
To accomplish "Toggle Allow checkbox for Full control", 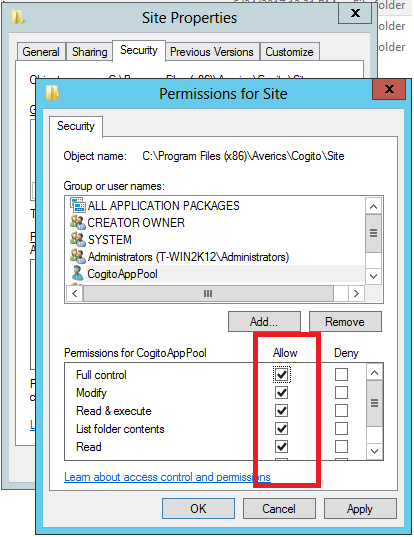I will click(x=281, y=374).
